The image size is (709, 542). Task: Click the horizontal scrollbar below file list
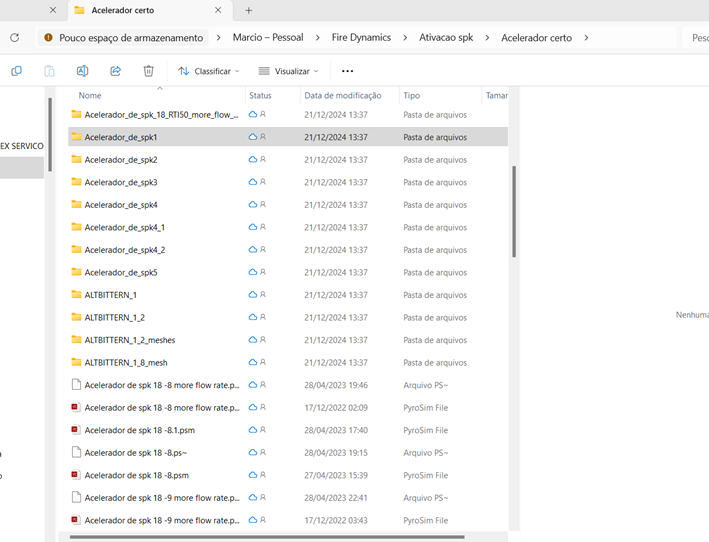point(267,537)
